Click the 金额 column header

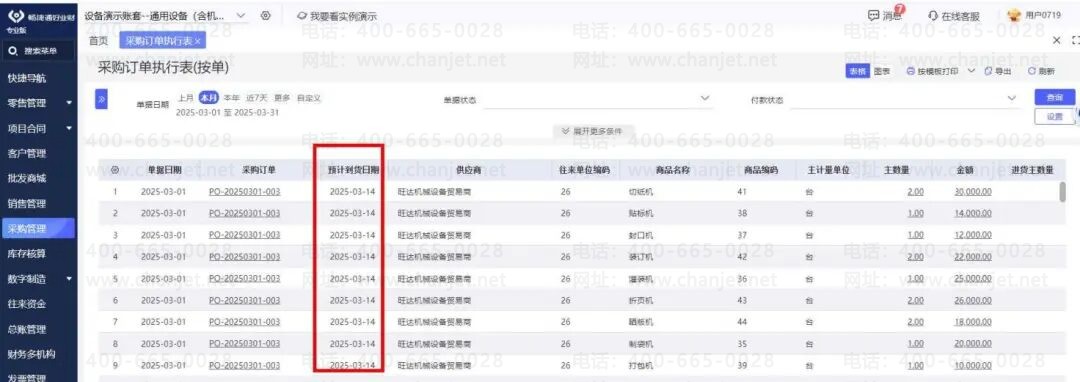click(x=965, y=169)
